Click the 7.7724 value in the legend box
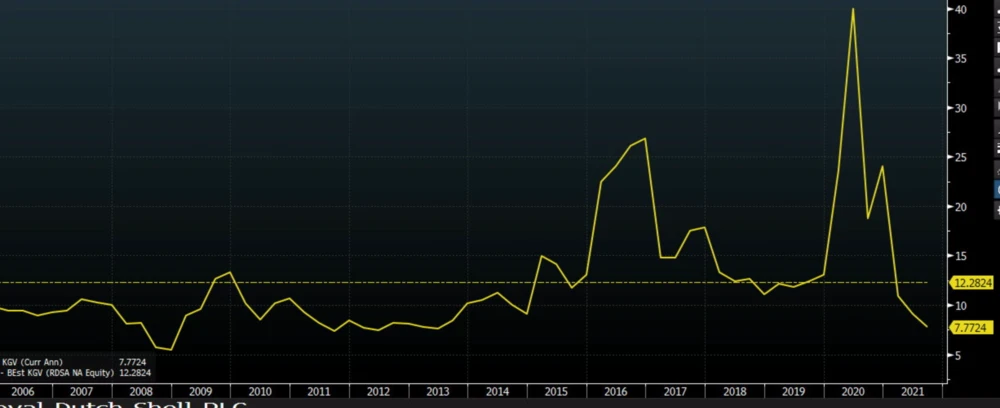This screenshot has height=408, width=1000. click(x=132, y=360)
